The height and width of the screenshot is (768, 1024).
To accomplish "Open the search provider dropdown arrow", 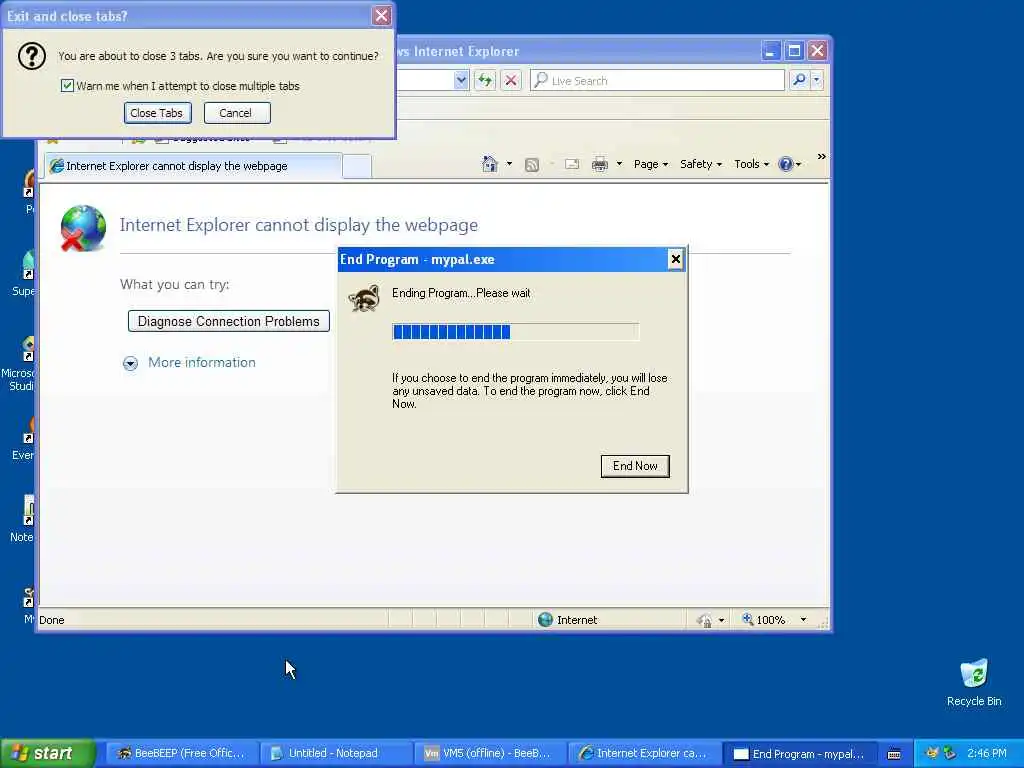I will point(816,80).
